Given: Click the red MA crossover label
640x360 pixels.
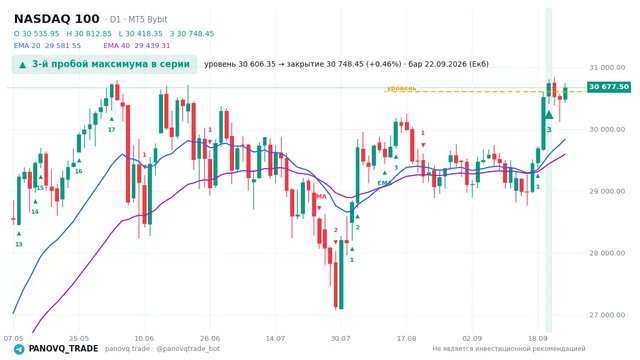Looking at the screenshot, I should click(x=321, y=196).
